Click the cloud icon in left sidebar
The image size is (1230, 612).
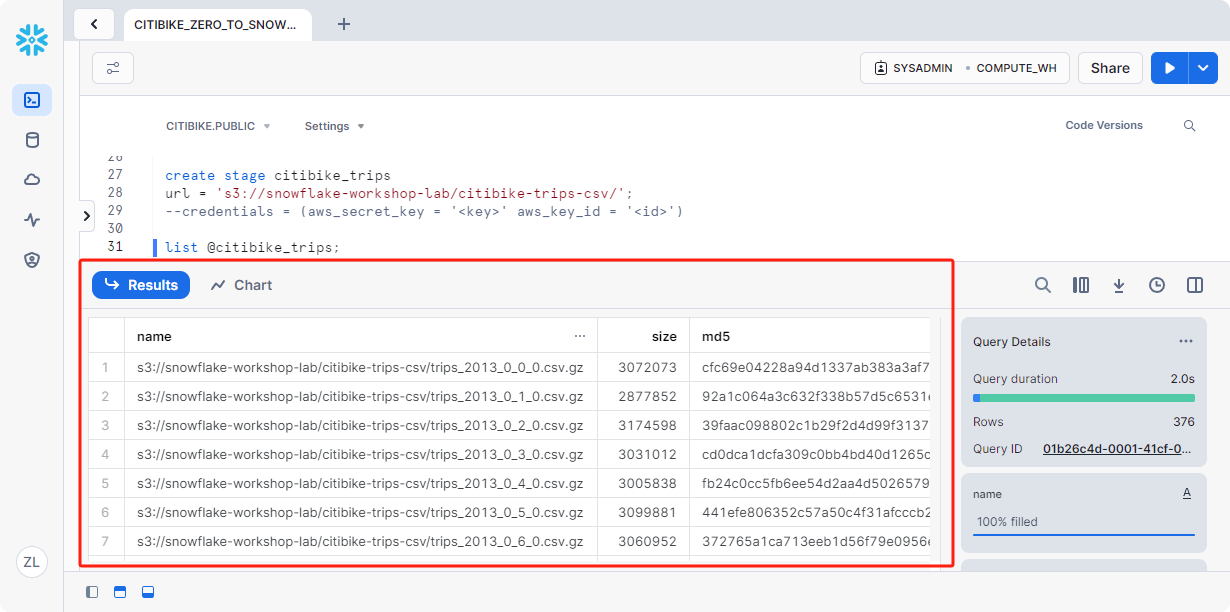click(x=32, y=180)
